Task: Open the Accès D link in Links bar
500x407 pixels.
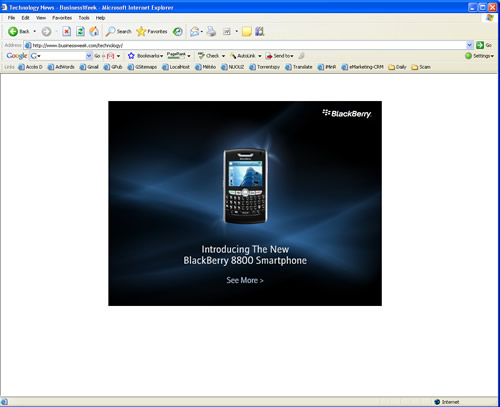Action: [30, 67]
